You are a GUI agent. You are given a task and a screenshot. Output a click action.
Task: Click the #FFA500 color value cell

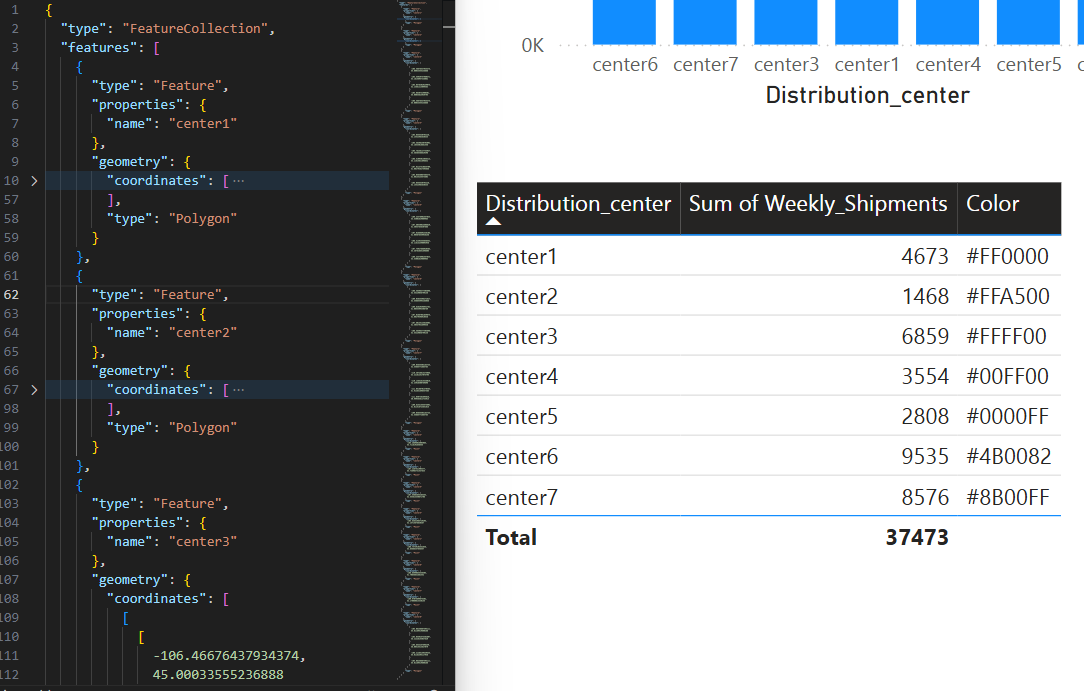(1007, 297)
